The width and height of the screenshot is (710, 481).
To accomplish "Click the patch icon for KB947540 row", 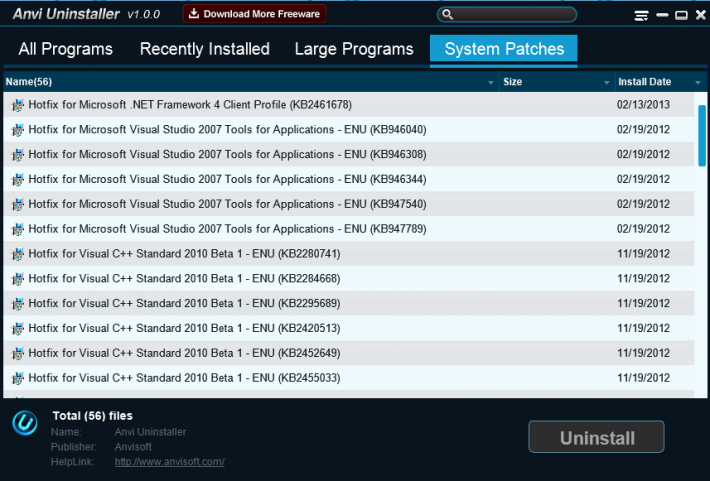I will (x=18, y=205).
